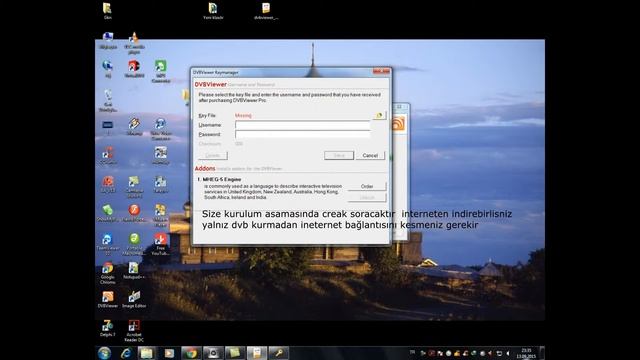The width and height of the screenshot is (640, 360).
Task: Browse for key file using folder icon
Action: coord(379,116)
